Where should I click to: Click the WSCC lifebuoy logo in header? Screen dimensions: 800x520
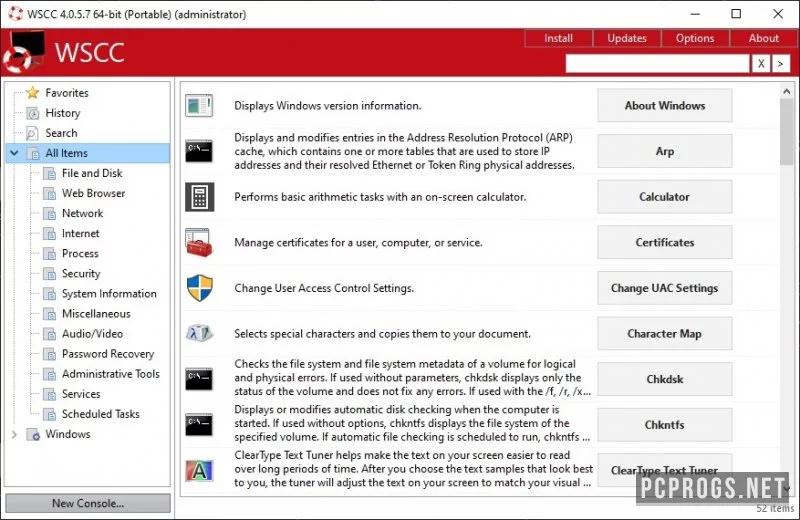(x=24, y=52)
